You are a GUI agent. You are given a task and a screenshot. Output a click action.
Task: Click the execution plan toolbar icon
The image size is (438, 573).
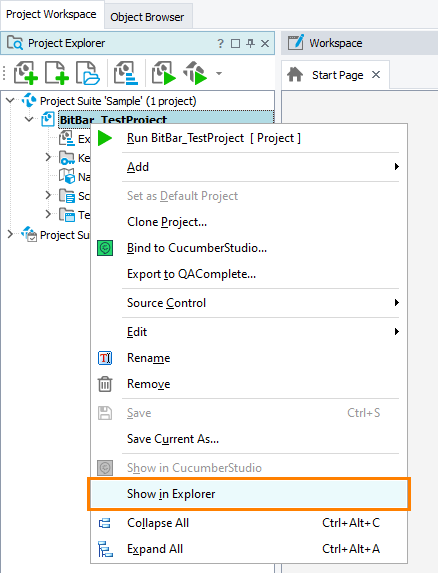(x=126, y=73)
